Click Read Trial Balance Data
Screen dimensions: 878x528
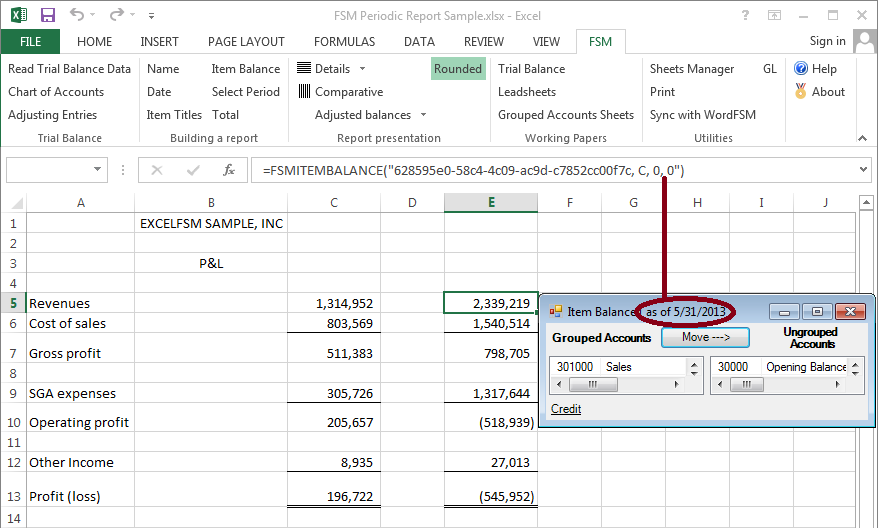click(x=69, y=69)
